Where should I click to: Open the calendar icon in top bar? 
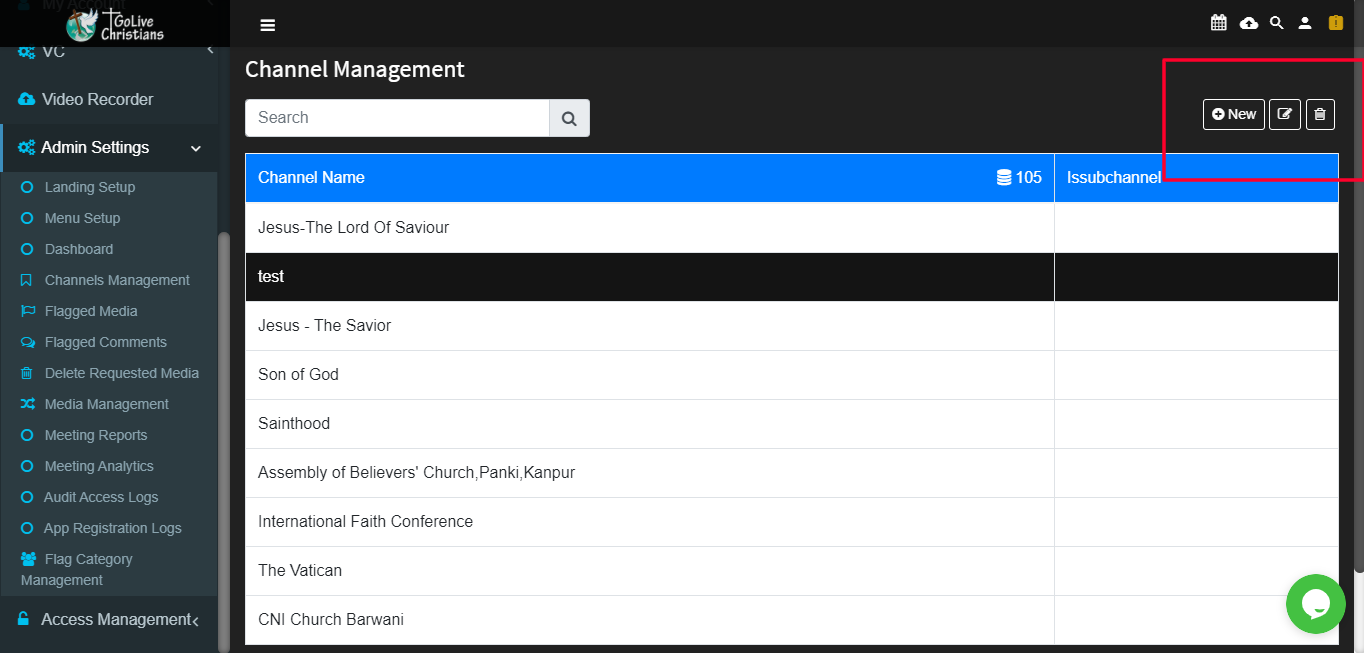pos(1218,23)
